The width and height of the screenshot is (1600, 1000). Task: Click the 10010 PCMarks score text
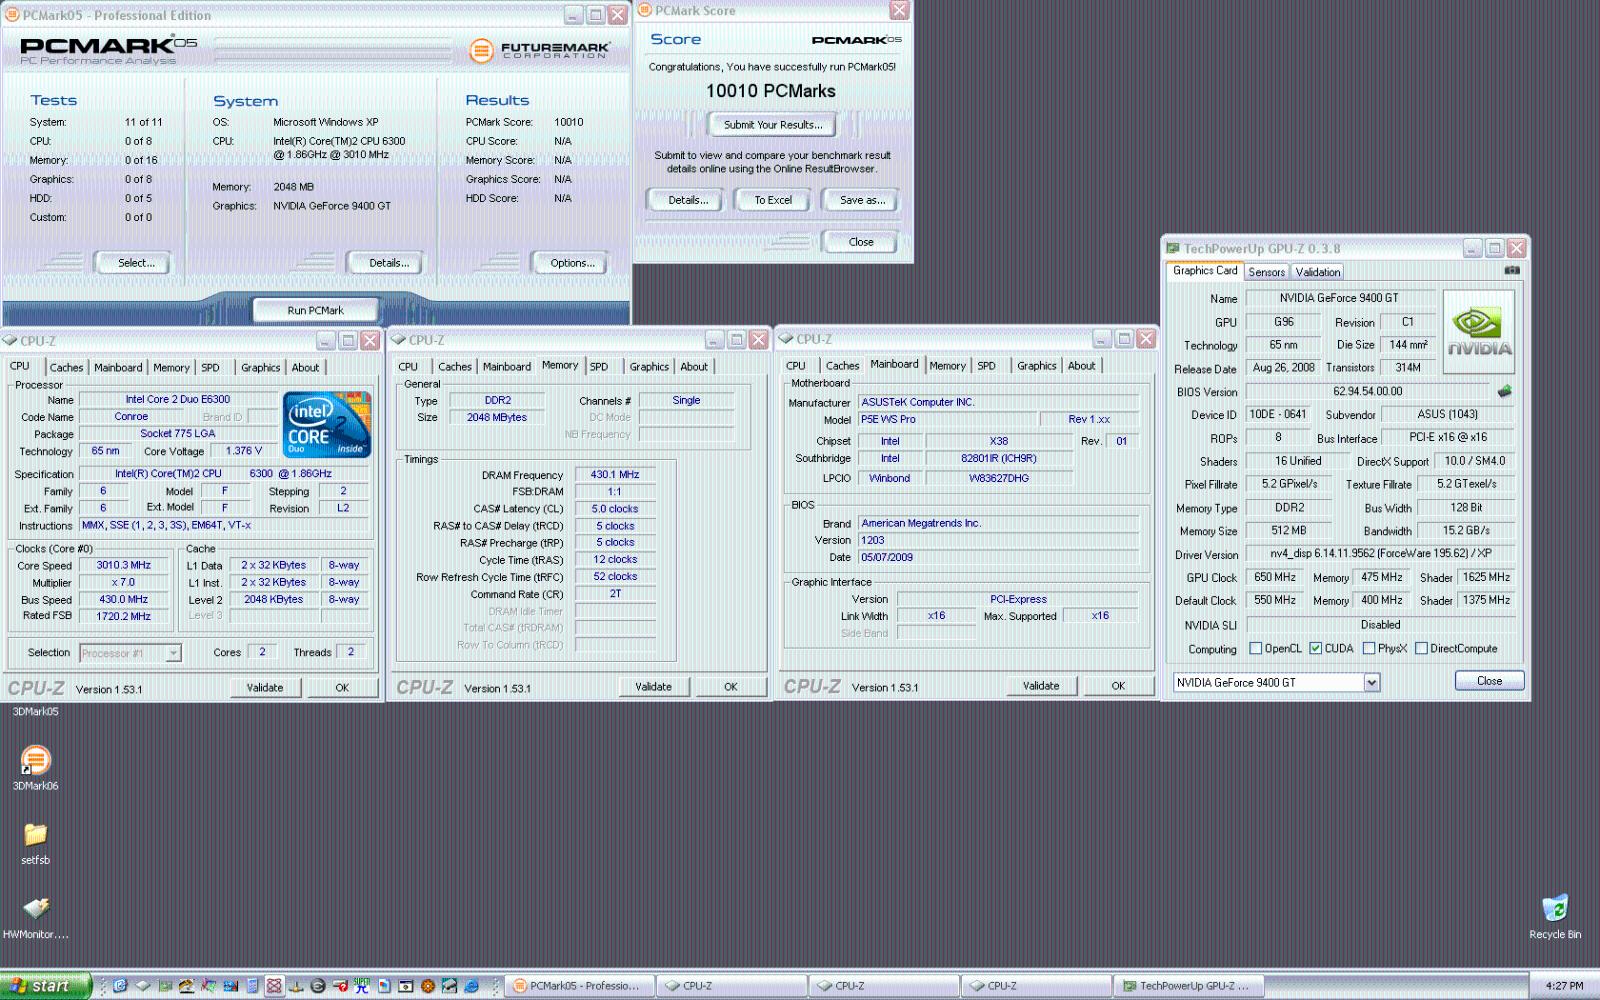point(771,91)
